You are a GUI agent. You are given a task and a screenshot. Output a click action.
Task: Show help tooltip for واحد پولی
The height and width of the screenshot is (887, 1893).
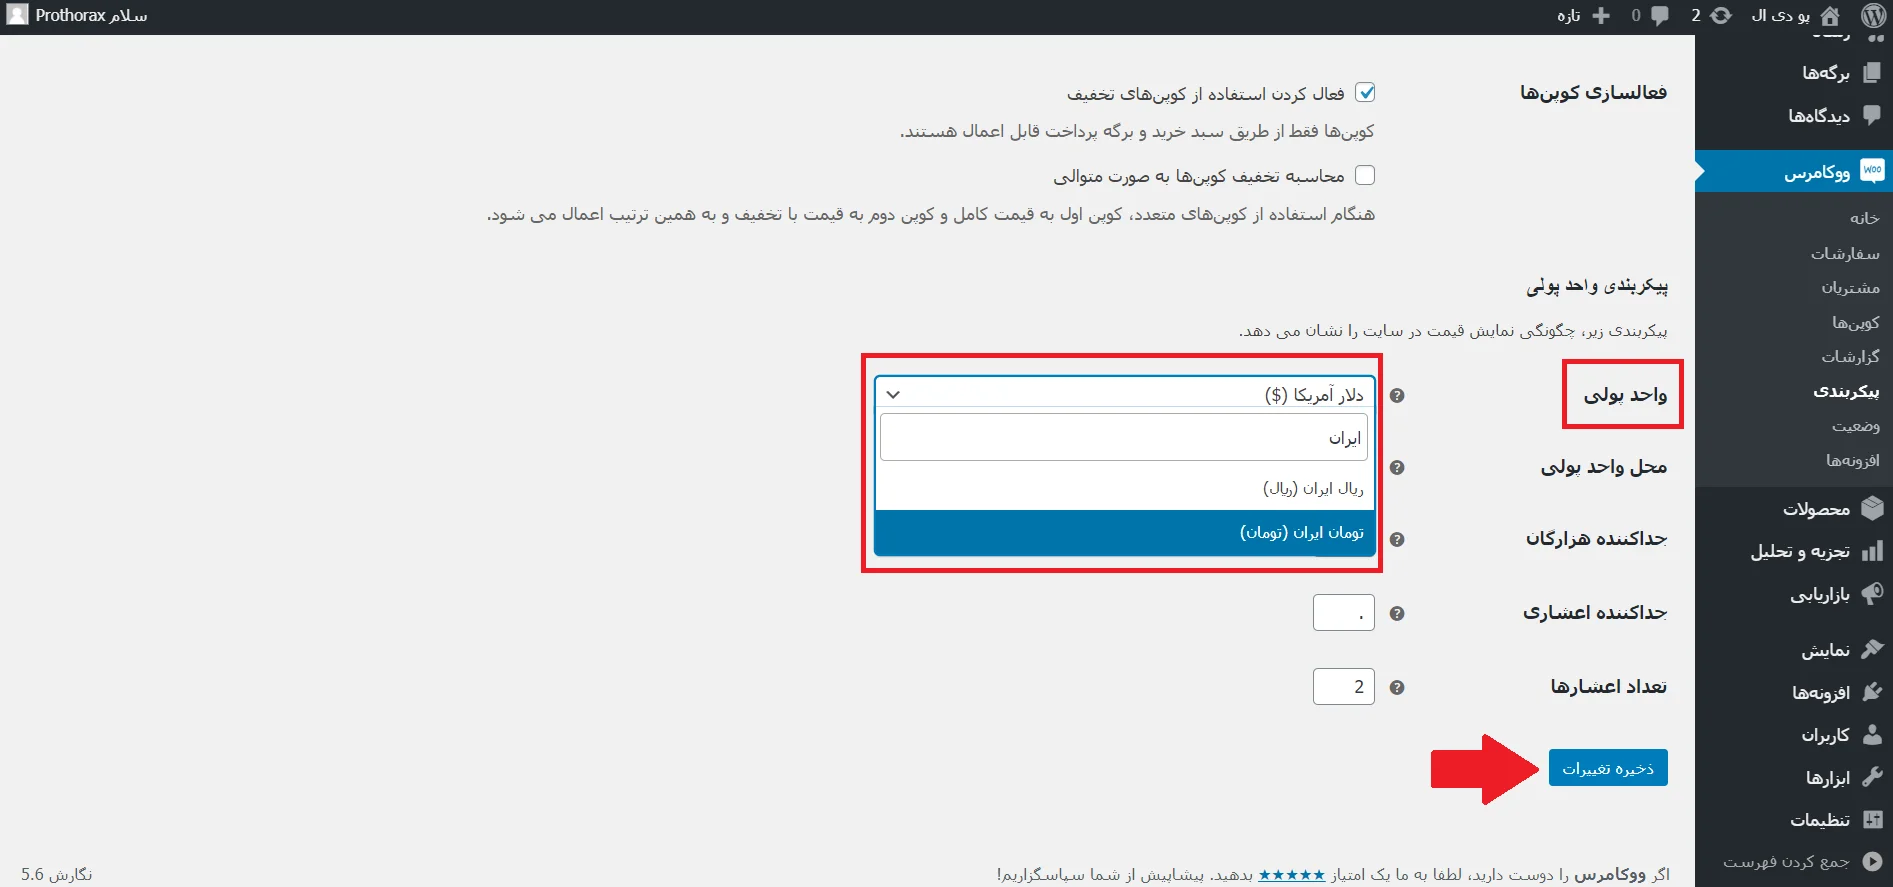click(1397, 396)
